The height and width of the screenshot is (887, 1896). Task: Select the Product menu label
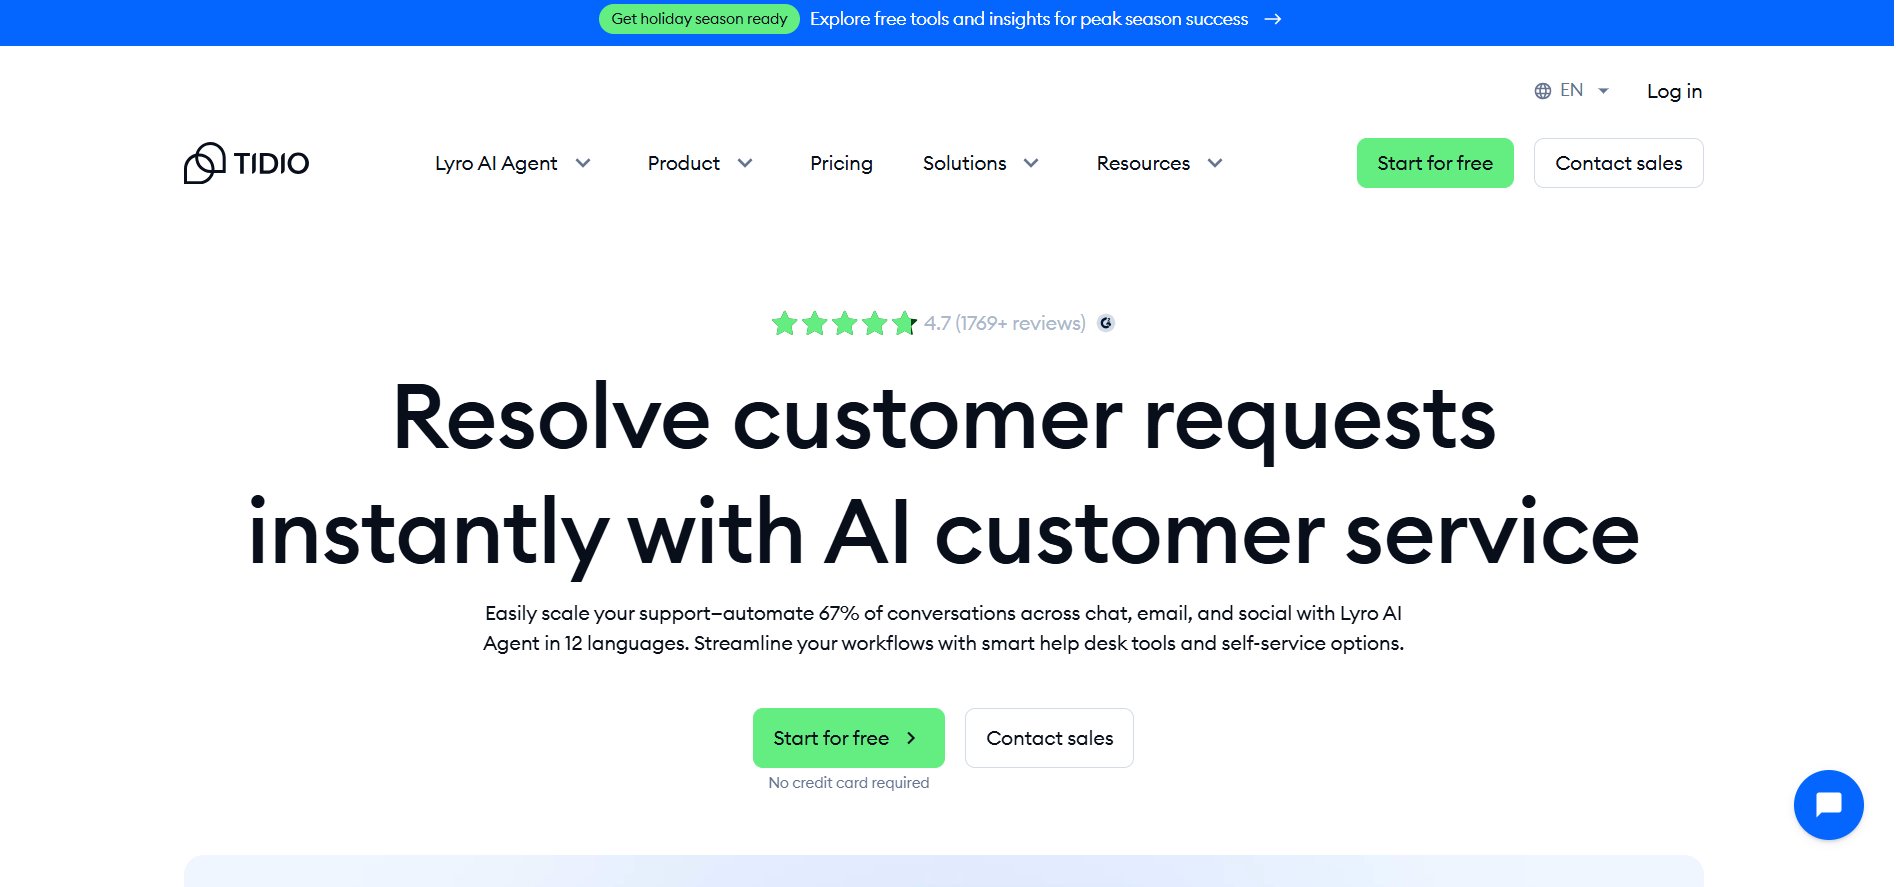click(x=684, y=163)
